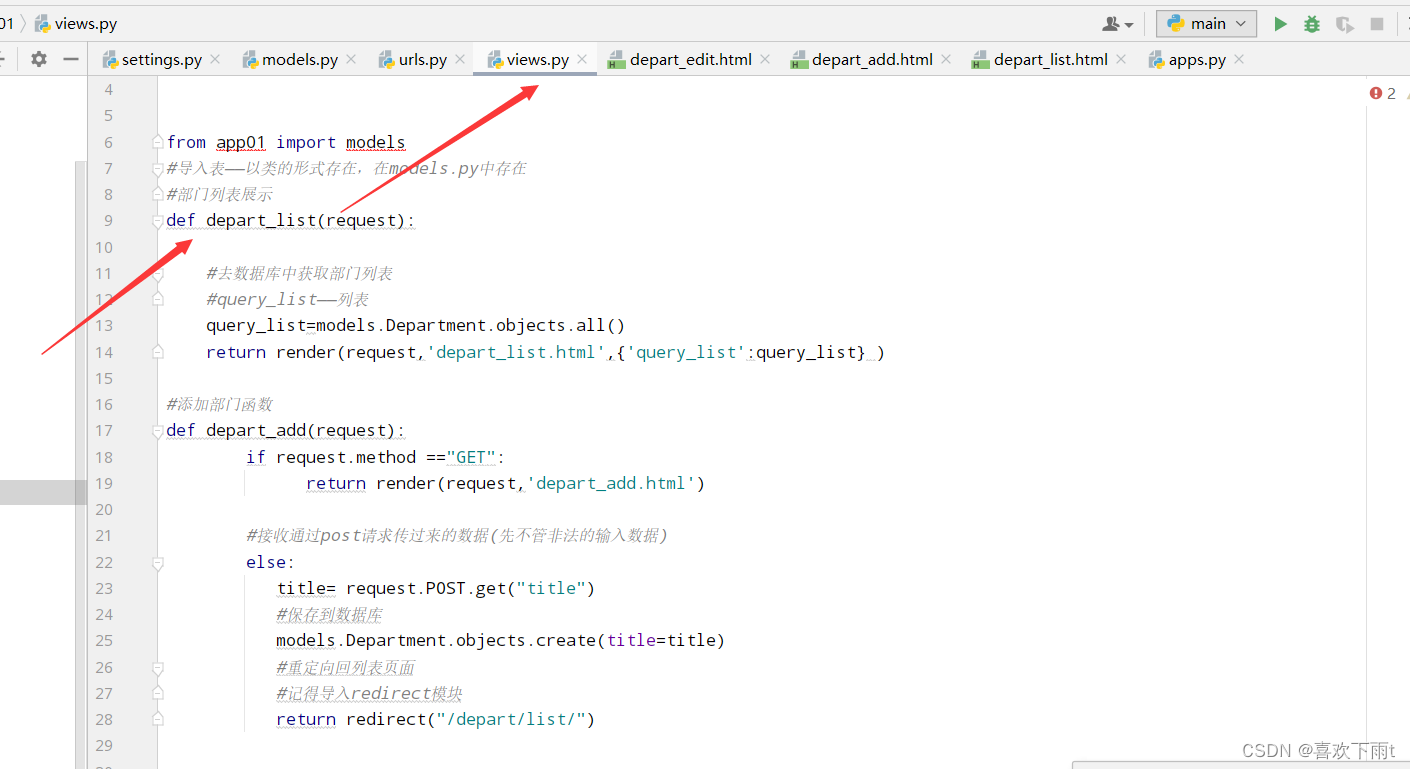Start debugging with the green bug icon
Viewport: 1410px width, 769px height.
pos(1312,24)
